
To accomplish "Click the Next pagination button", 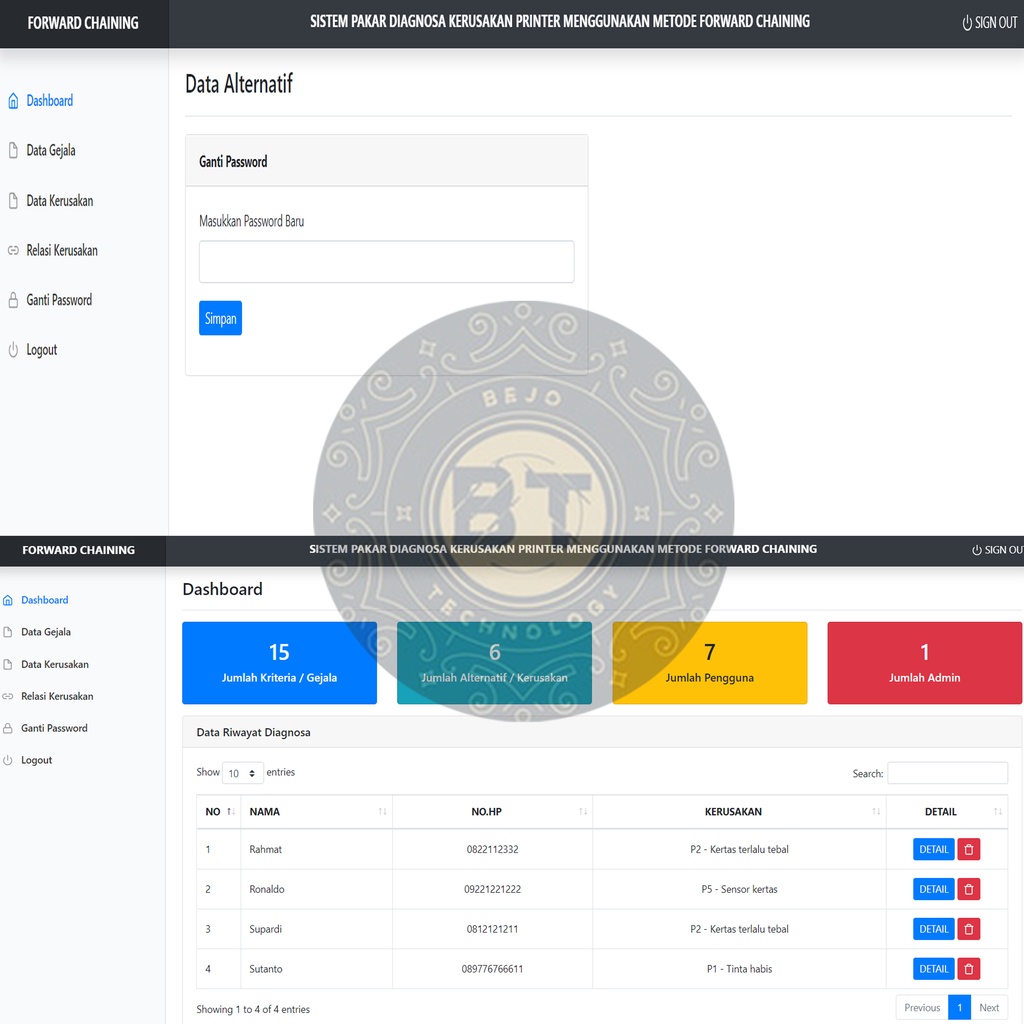I will coord(989,1008).
